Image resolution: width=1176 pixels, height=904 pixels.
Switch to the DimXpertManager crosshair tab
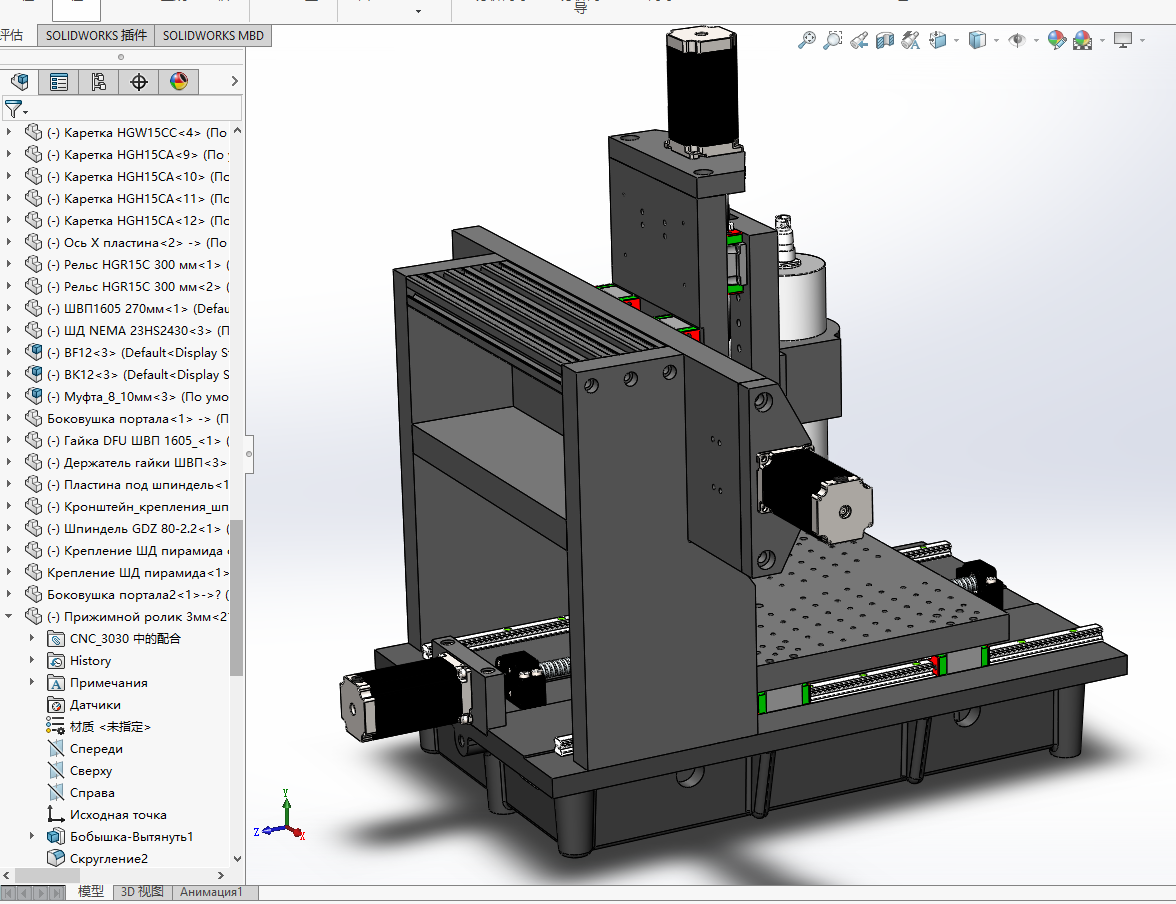tap(139, 82)
